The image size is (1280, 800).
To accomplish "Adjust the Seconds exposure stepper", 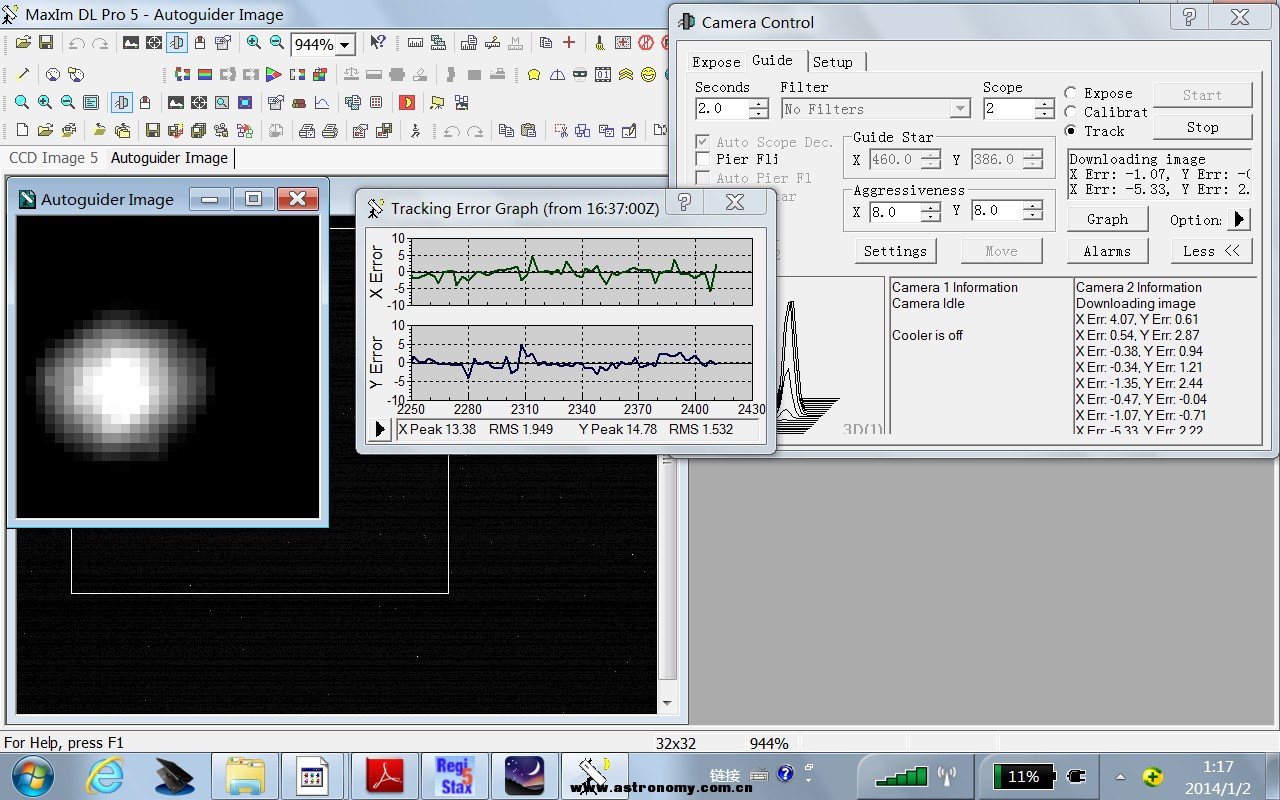I will [759, 109].
